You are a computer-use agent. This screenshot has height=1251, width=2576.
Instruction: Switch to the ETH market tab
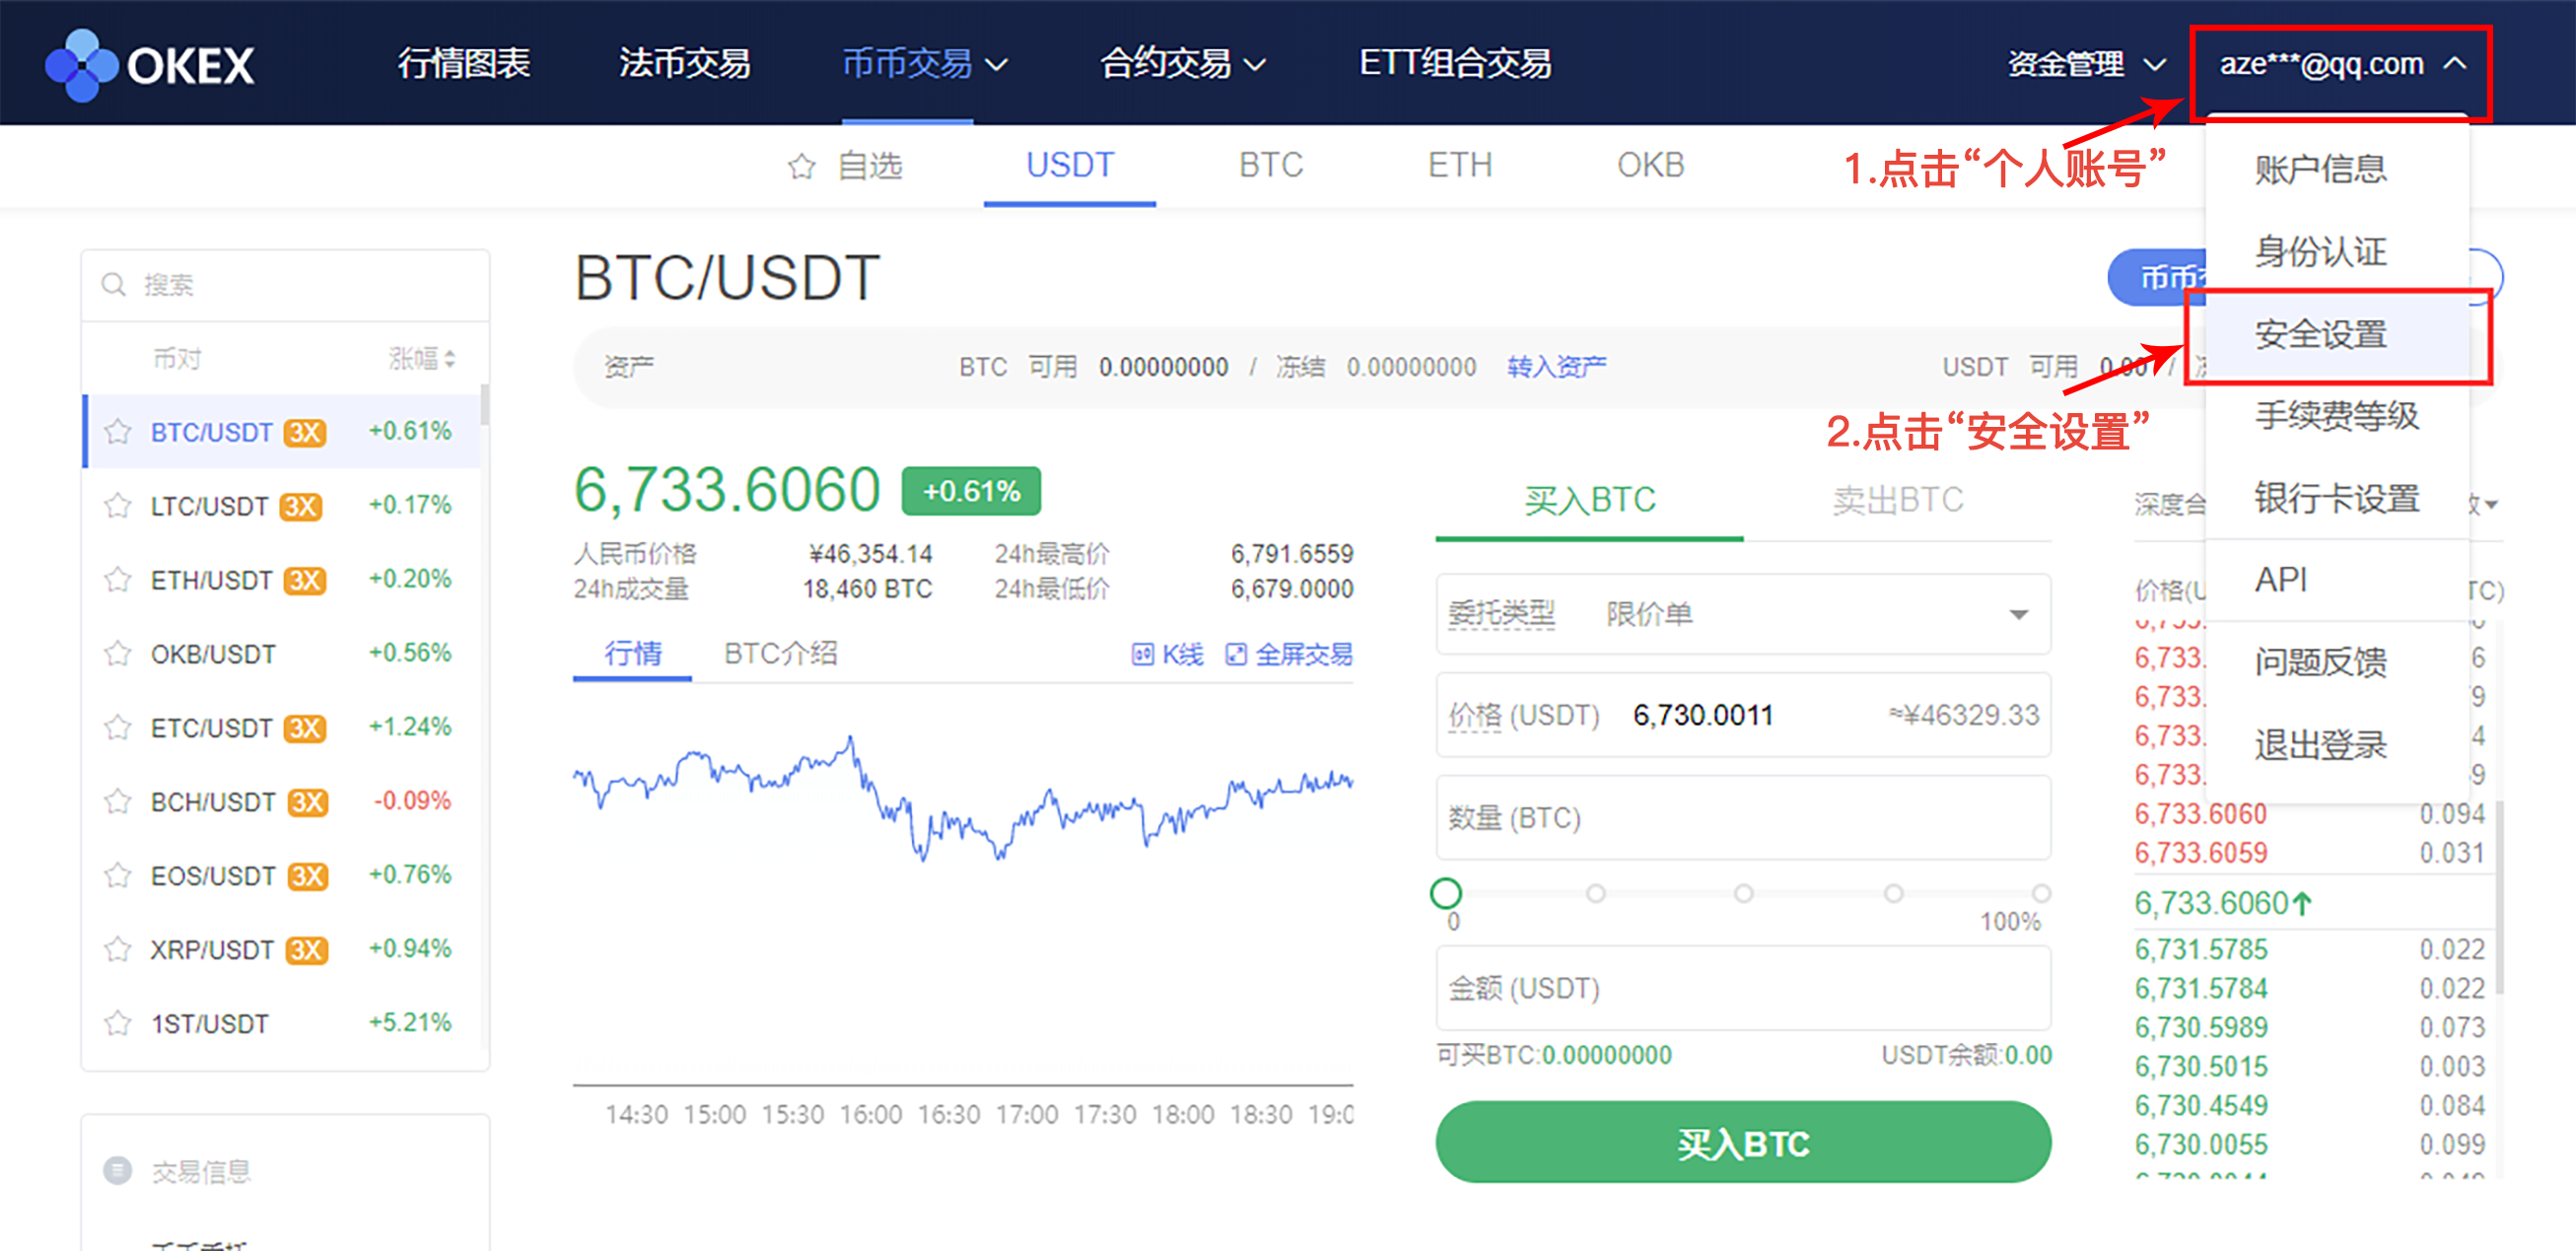1460,165
